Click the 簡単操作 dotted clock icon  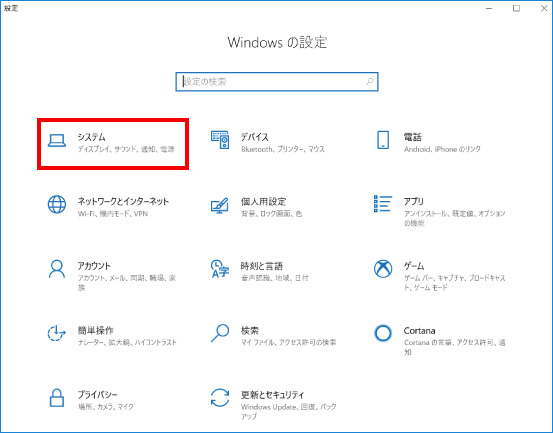pos(56,333)
